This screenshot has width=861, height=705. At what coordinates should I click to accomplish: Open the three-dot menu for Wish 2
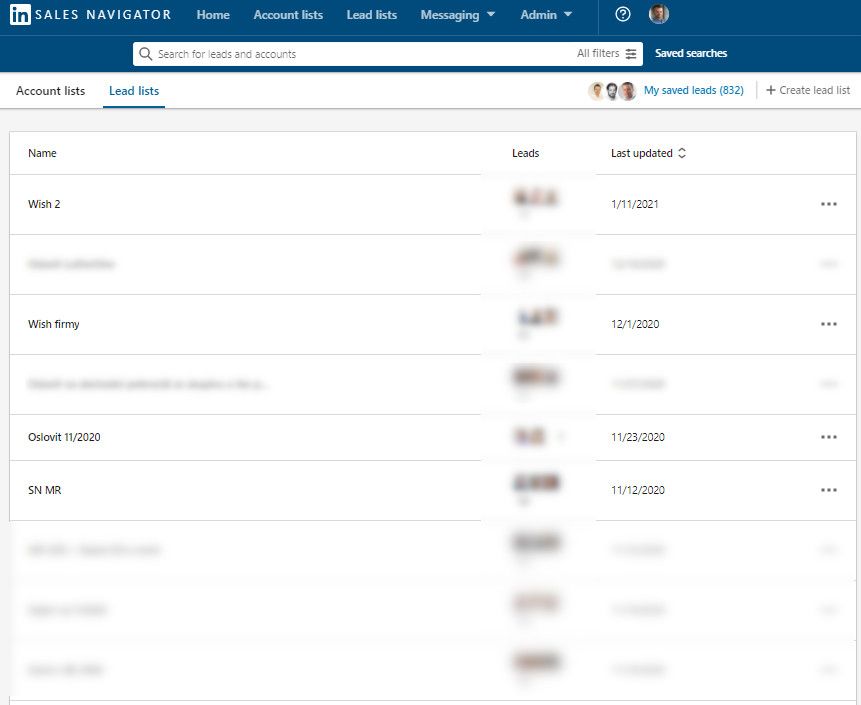tap(828, 204)
